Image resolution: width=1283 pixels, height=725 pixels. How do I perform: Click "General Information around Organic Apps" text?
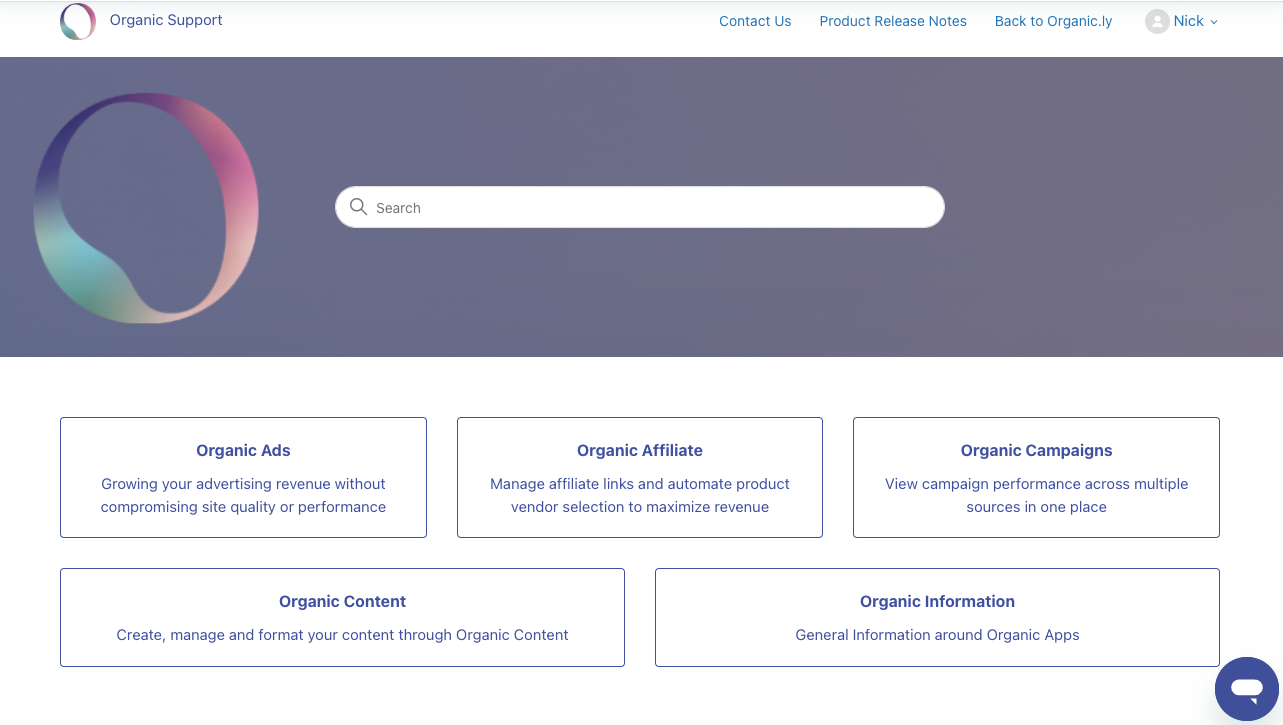[x=937, y=635]
